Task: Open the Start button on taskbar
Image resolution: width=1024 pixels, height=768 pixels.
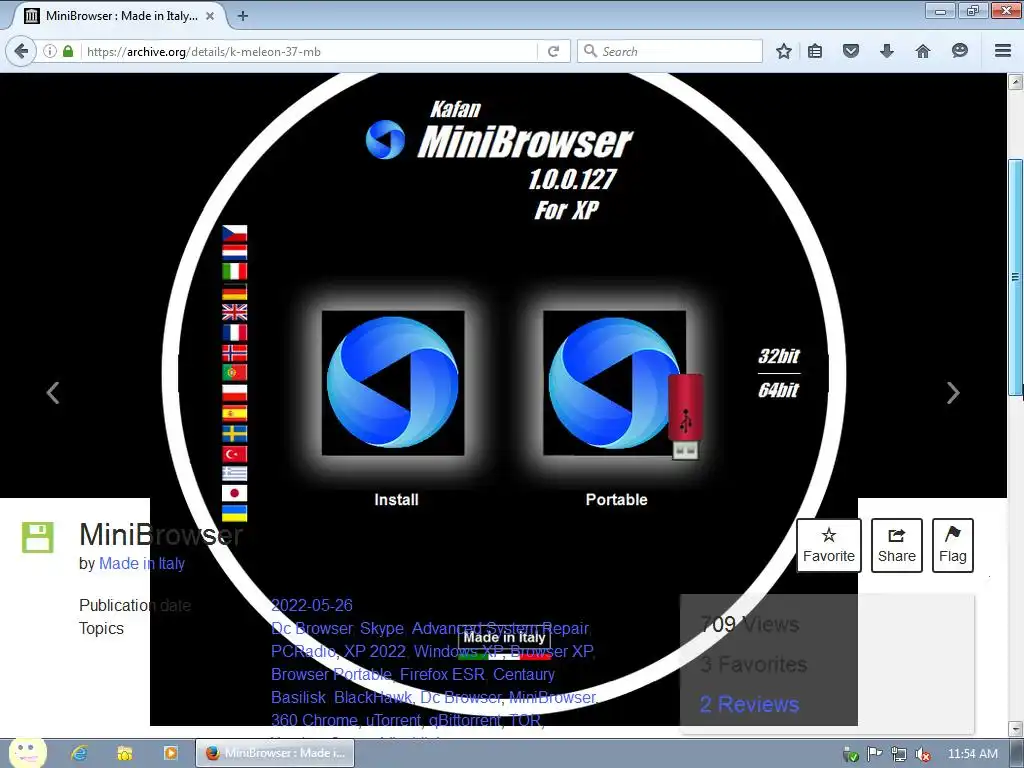Action: pyautogui.click(x=27, y=753)
